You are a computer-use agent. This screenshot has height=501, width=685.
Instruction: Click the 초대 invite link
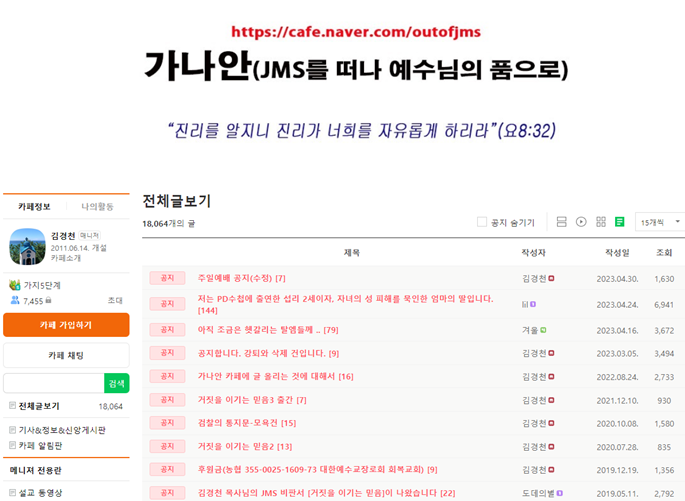115,301
